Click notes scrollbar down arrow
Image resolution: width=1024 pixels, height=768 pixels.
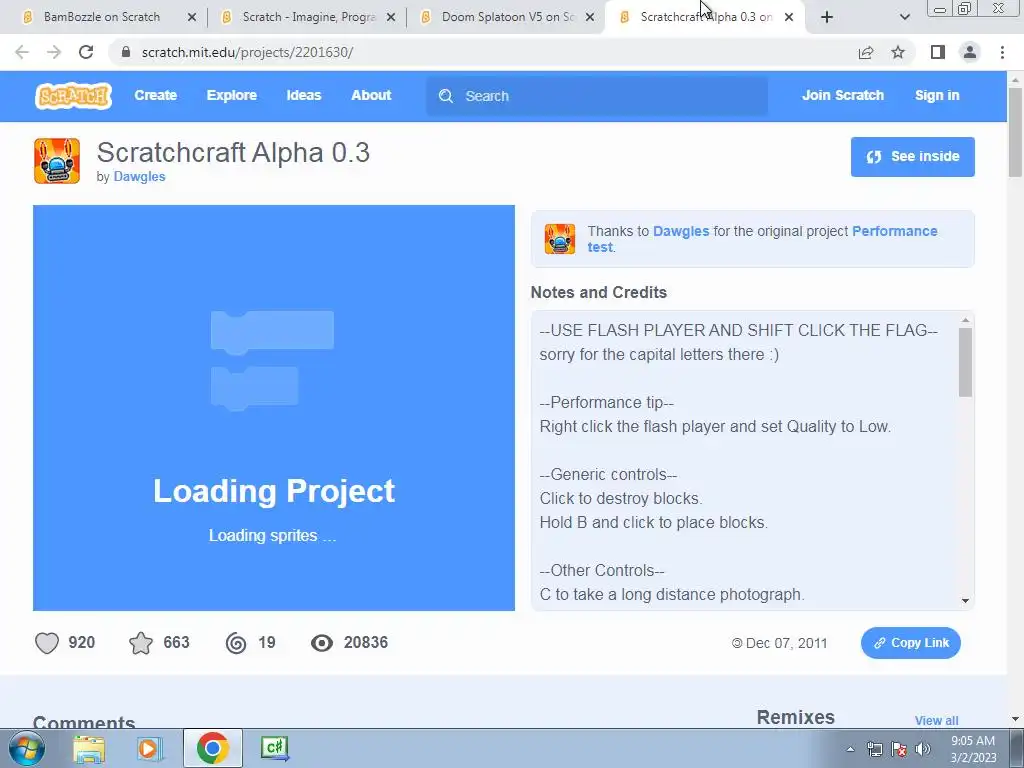coord(965,601)
